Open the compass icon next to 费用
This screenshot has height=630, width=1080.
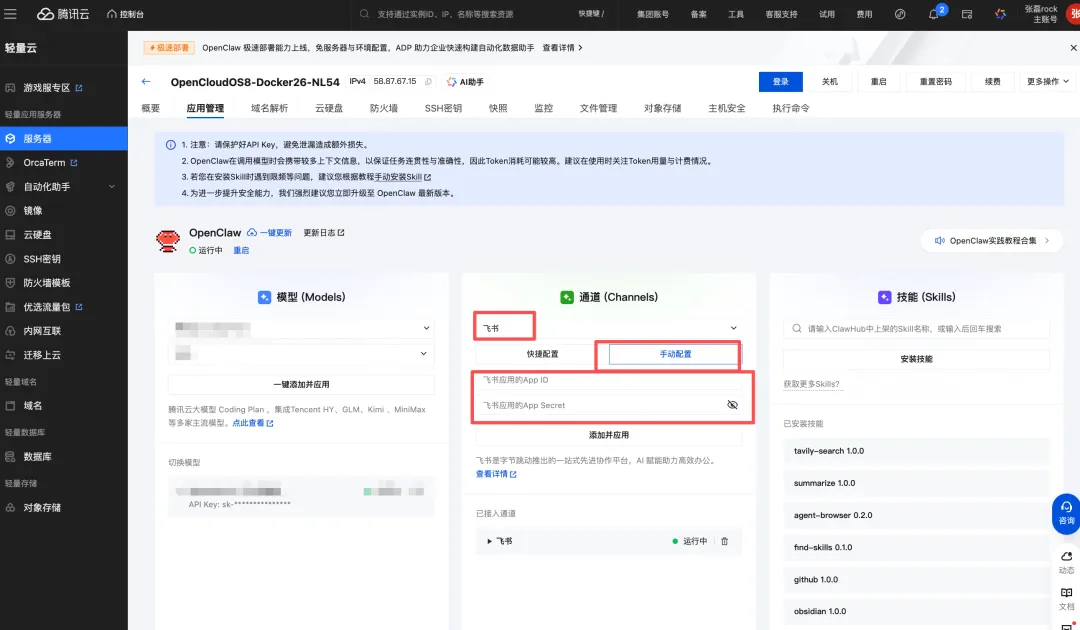coord(900,14)
